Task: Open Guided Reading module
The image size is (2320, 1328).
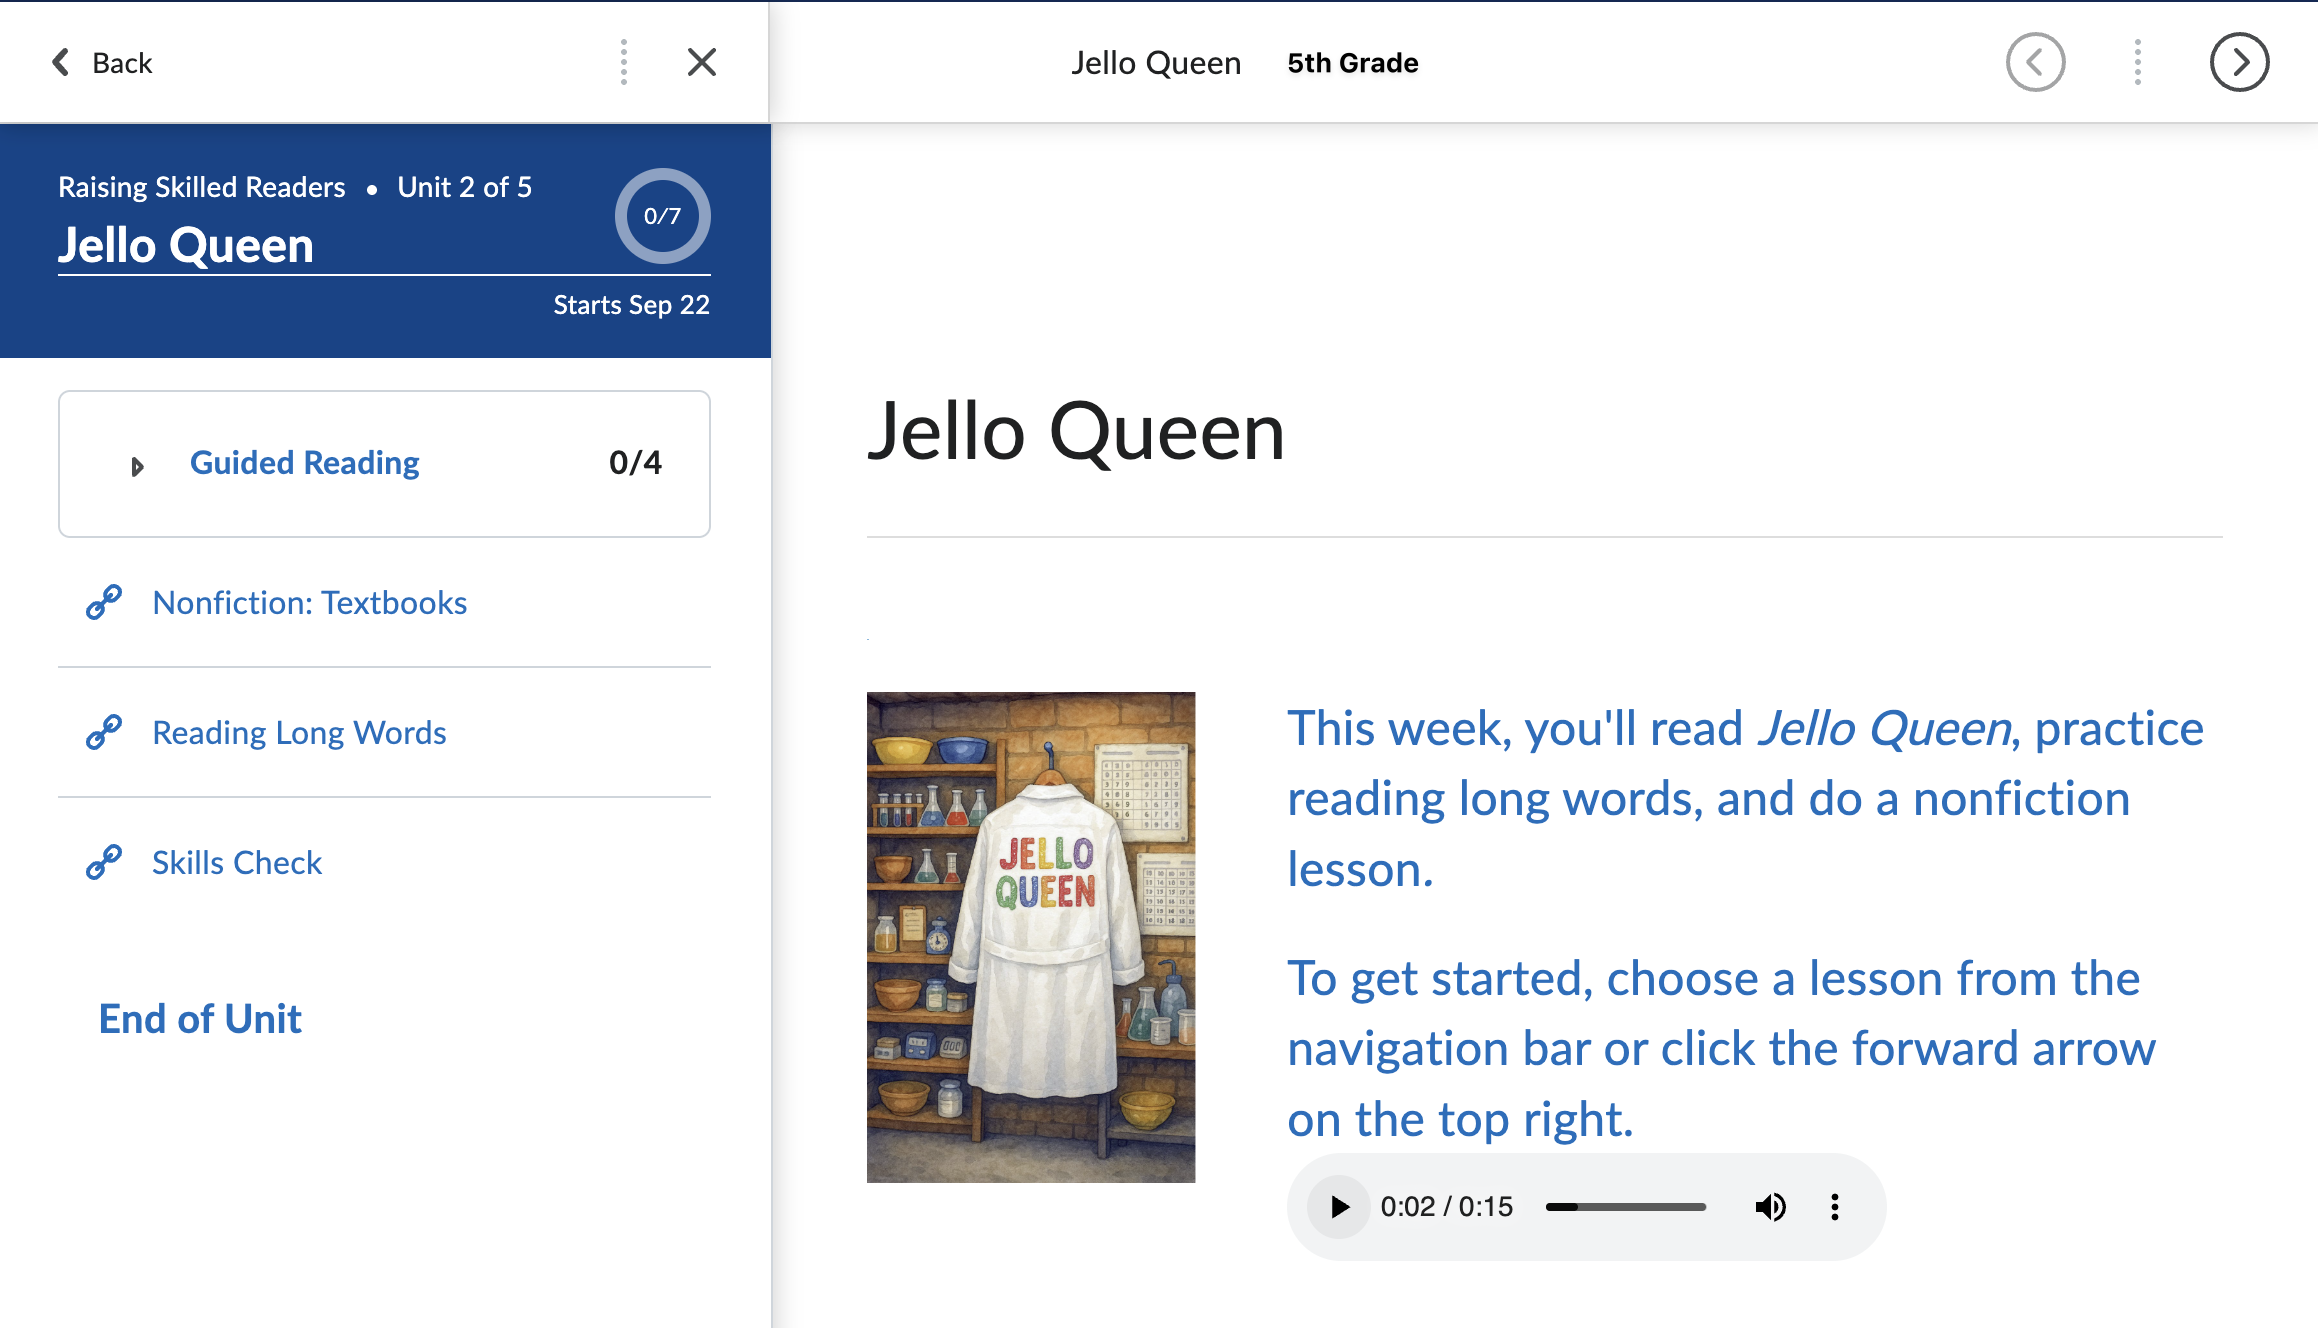Action: coord(304,463)
